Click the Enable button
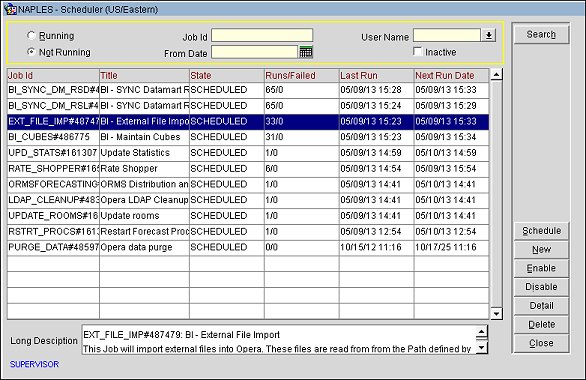Screen dimensions: 586x380 [x=541, y=268]
